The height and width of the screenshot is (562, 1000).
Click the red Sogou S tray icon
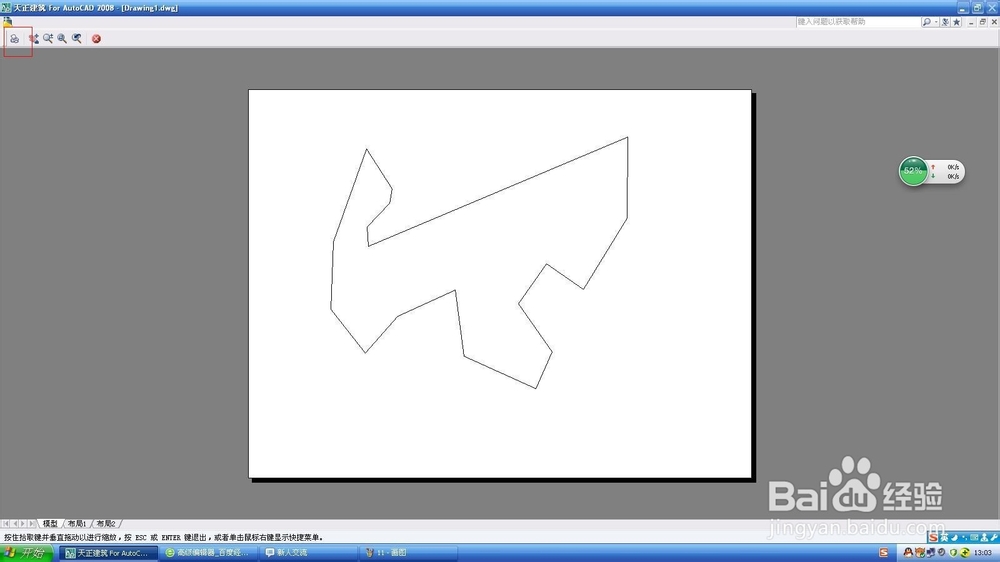[883, 553]
